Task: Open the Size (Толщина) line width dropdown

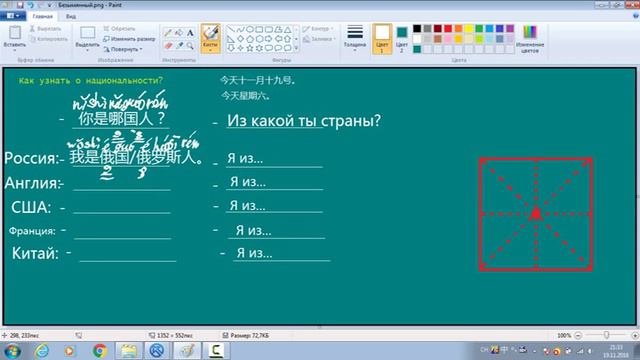Action: pyautogui.click(x=355, y=38)
